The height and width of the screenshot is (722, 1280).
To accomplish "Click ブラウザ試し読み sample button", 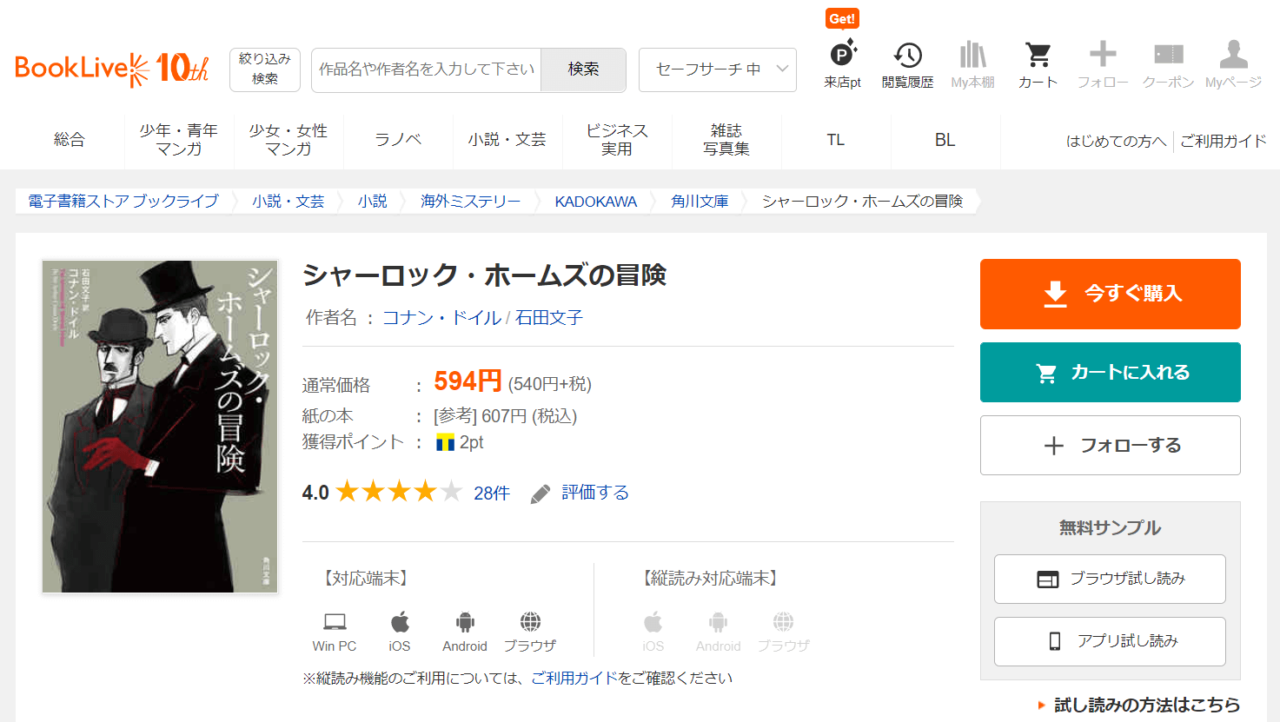I will pyautogui.click(x=1109, y=579).
